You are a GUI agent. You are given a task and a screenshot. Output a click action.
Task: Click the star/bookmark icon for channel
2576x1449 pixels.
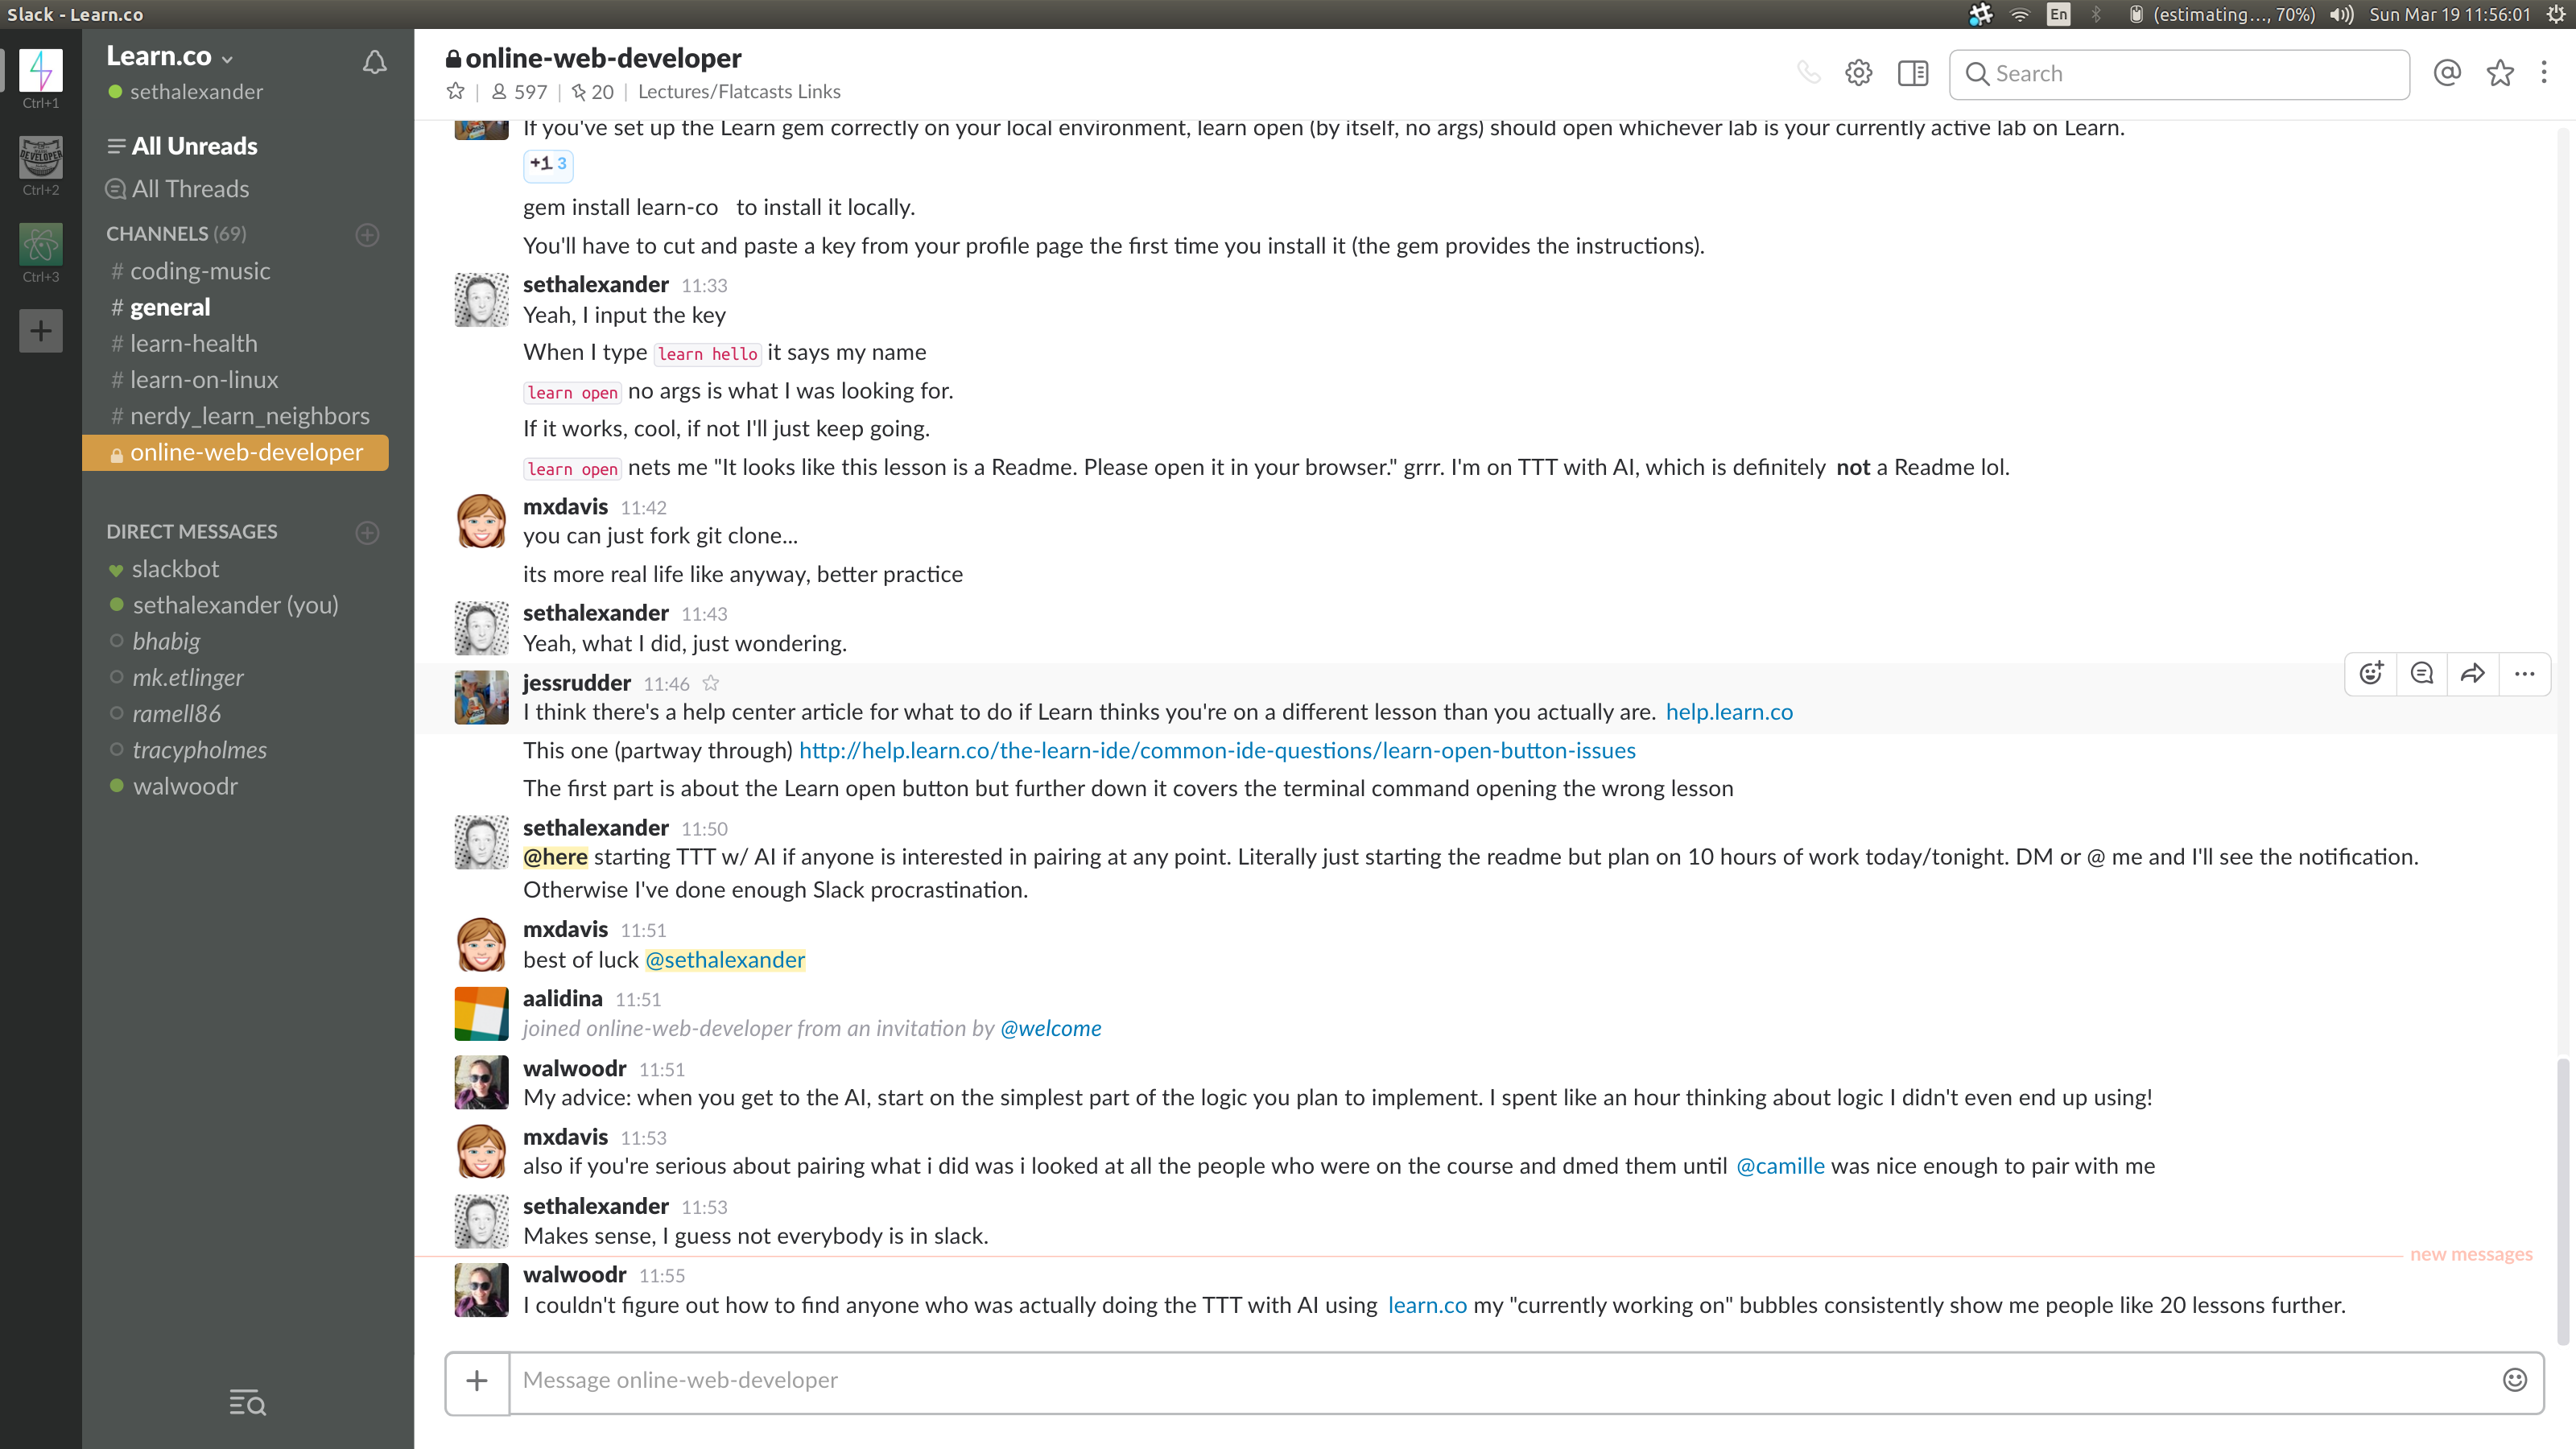click(455, 92)
